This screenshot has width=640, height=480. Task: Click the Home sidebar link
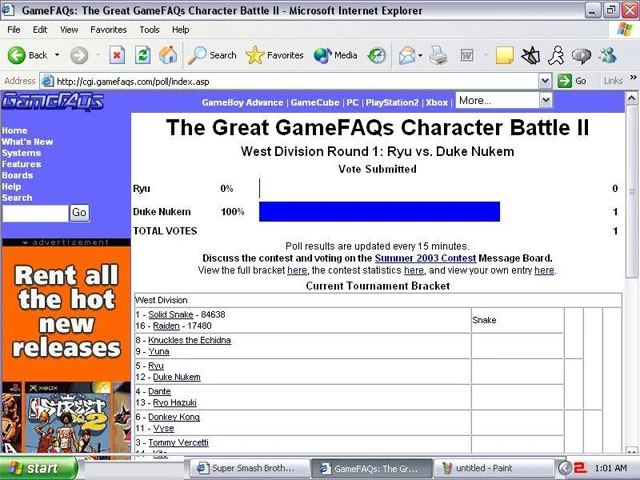pos(15,131)
